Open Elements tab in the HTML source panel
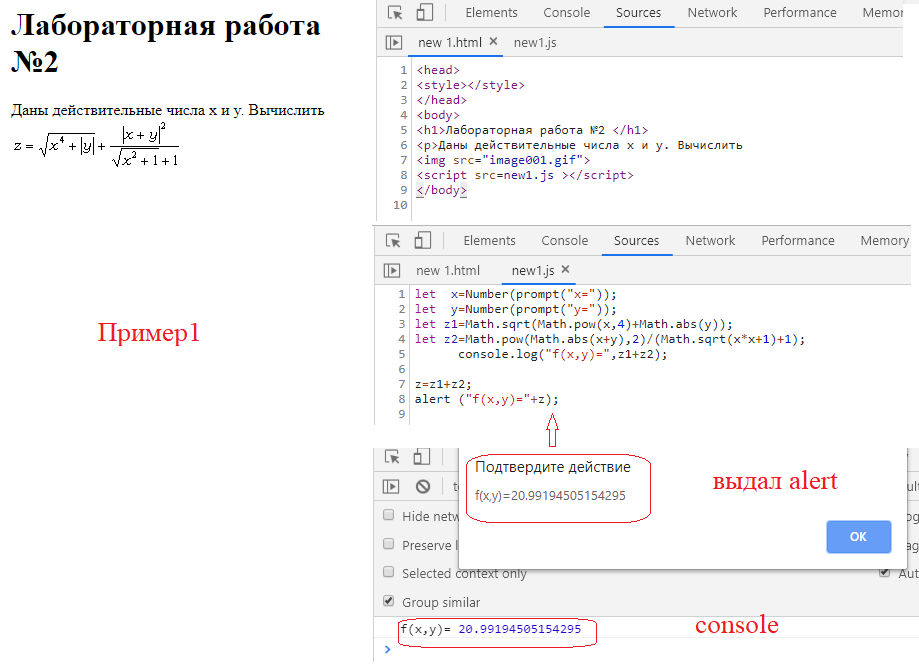 (x=491, y=13)
